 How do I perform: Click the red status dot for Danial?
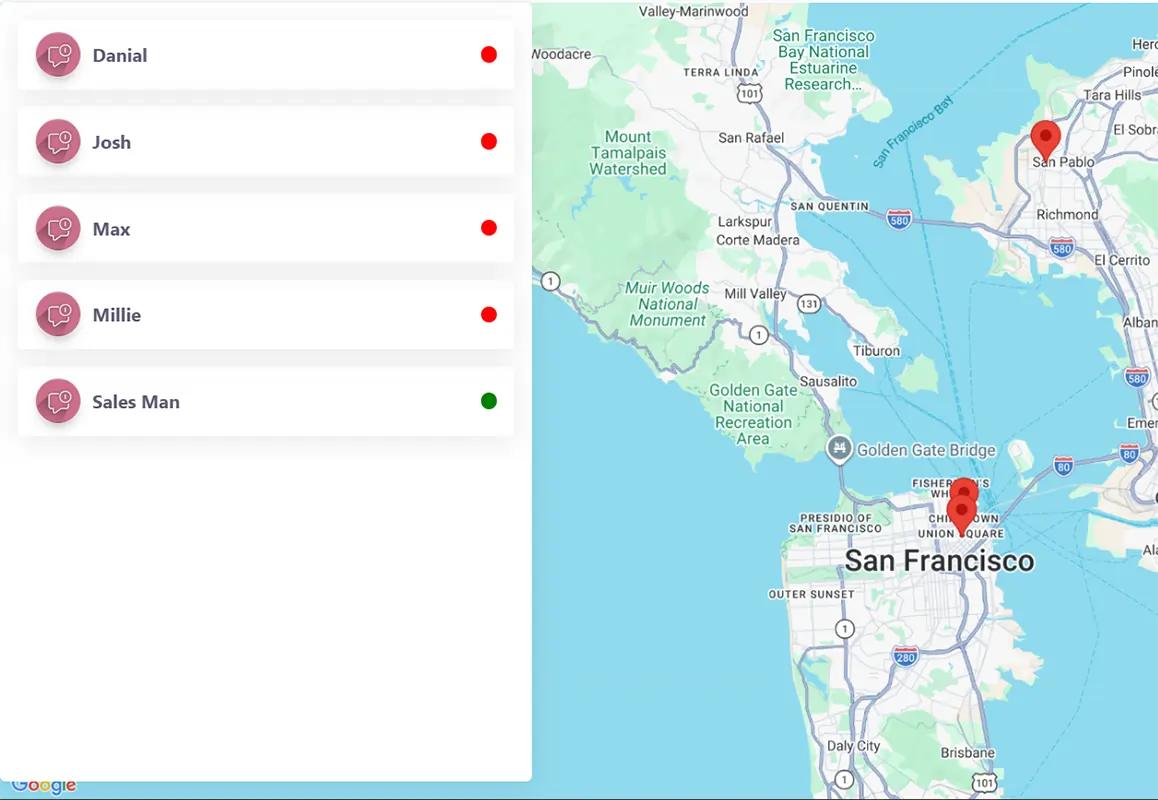[x=489, y=55]
